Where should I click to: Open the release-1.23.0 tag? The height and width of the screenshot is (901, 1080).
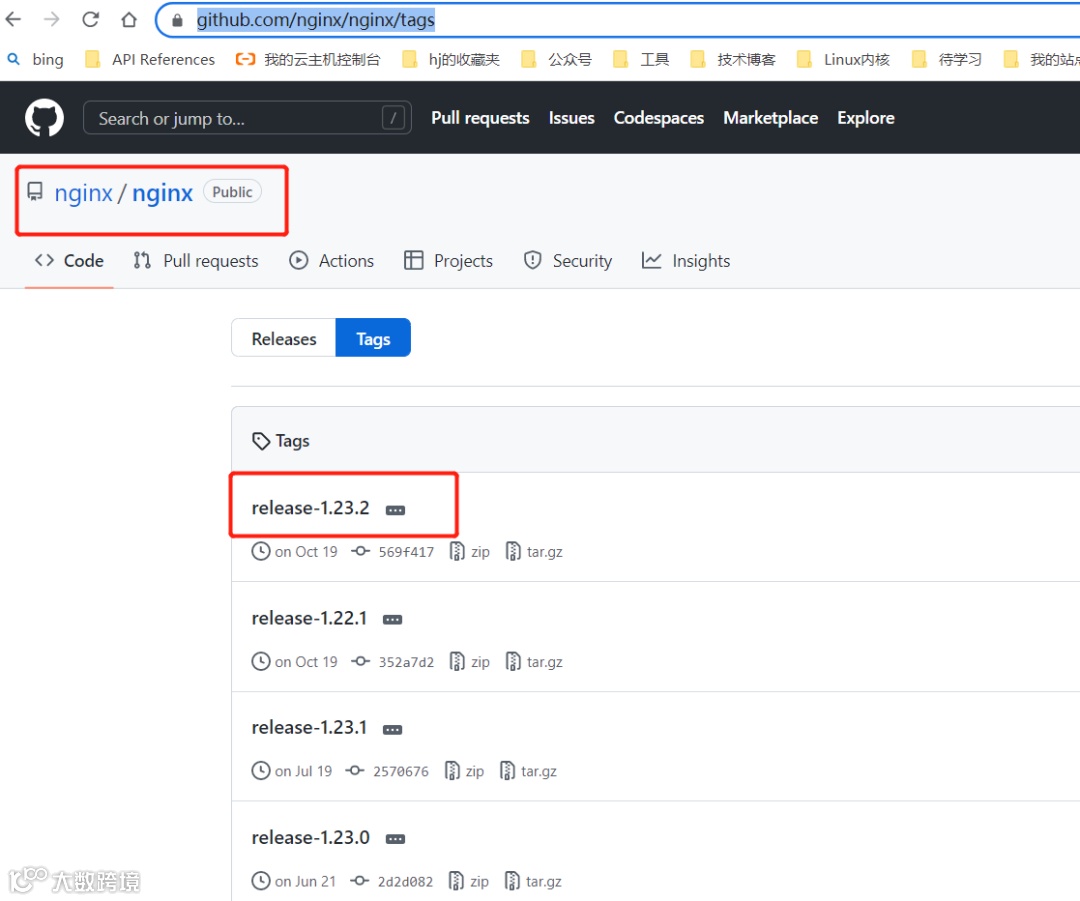click(x=311, y=838)
